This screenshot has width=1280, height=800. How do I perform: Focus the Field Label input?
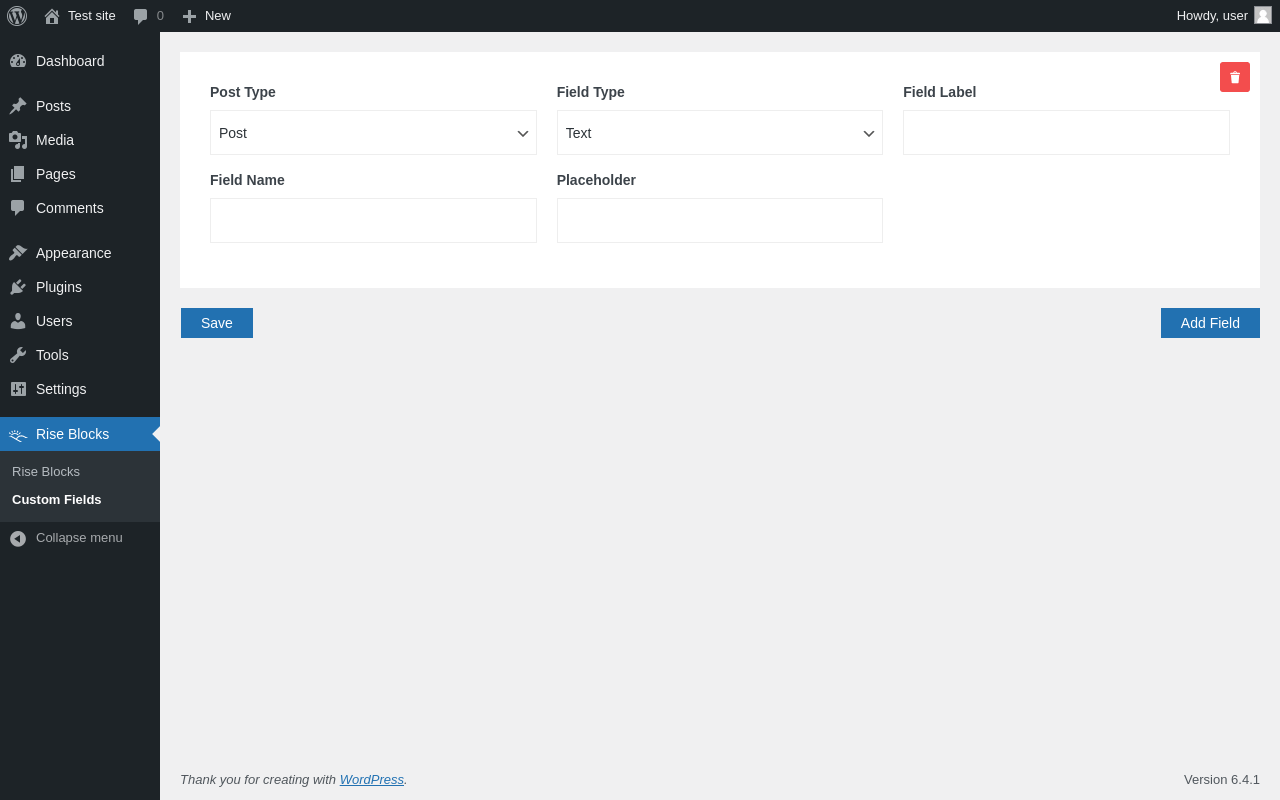(1066, 133)
